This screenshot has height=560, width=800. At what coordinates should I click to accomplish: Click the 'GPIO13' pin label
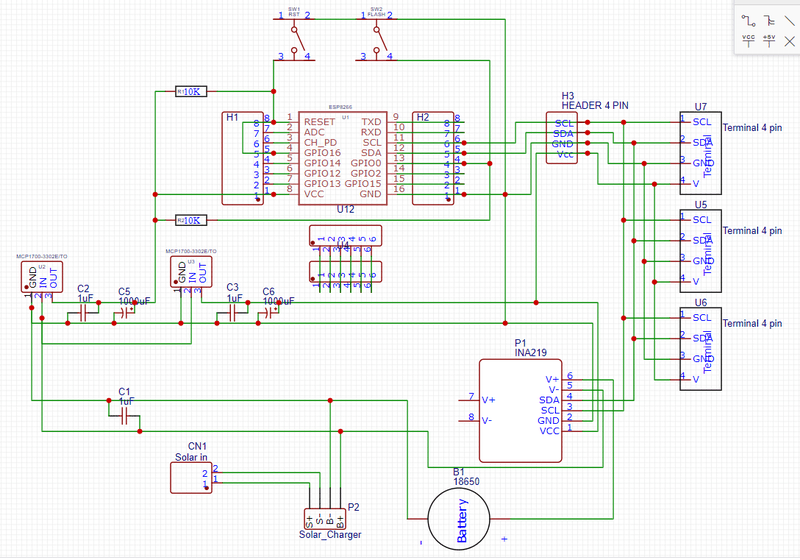point(322,184)
